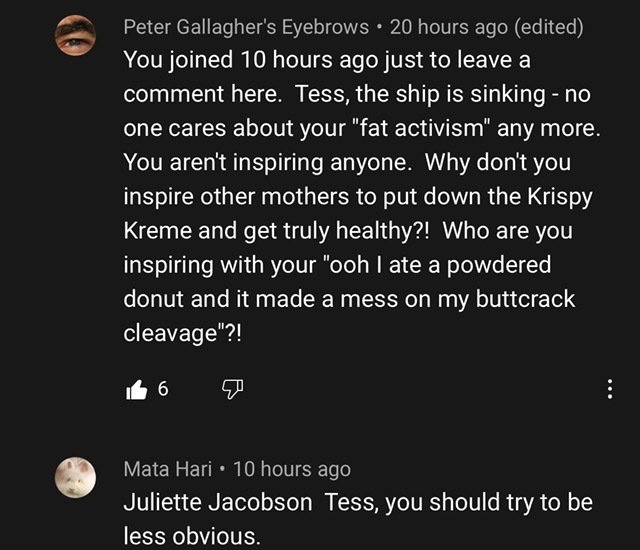The height and width of the screenshot is (550, 640).
Task: Visit the Peter Gallagher's Eyebrows channel name
Action: 246,27
